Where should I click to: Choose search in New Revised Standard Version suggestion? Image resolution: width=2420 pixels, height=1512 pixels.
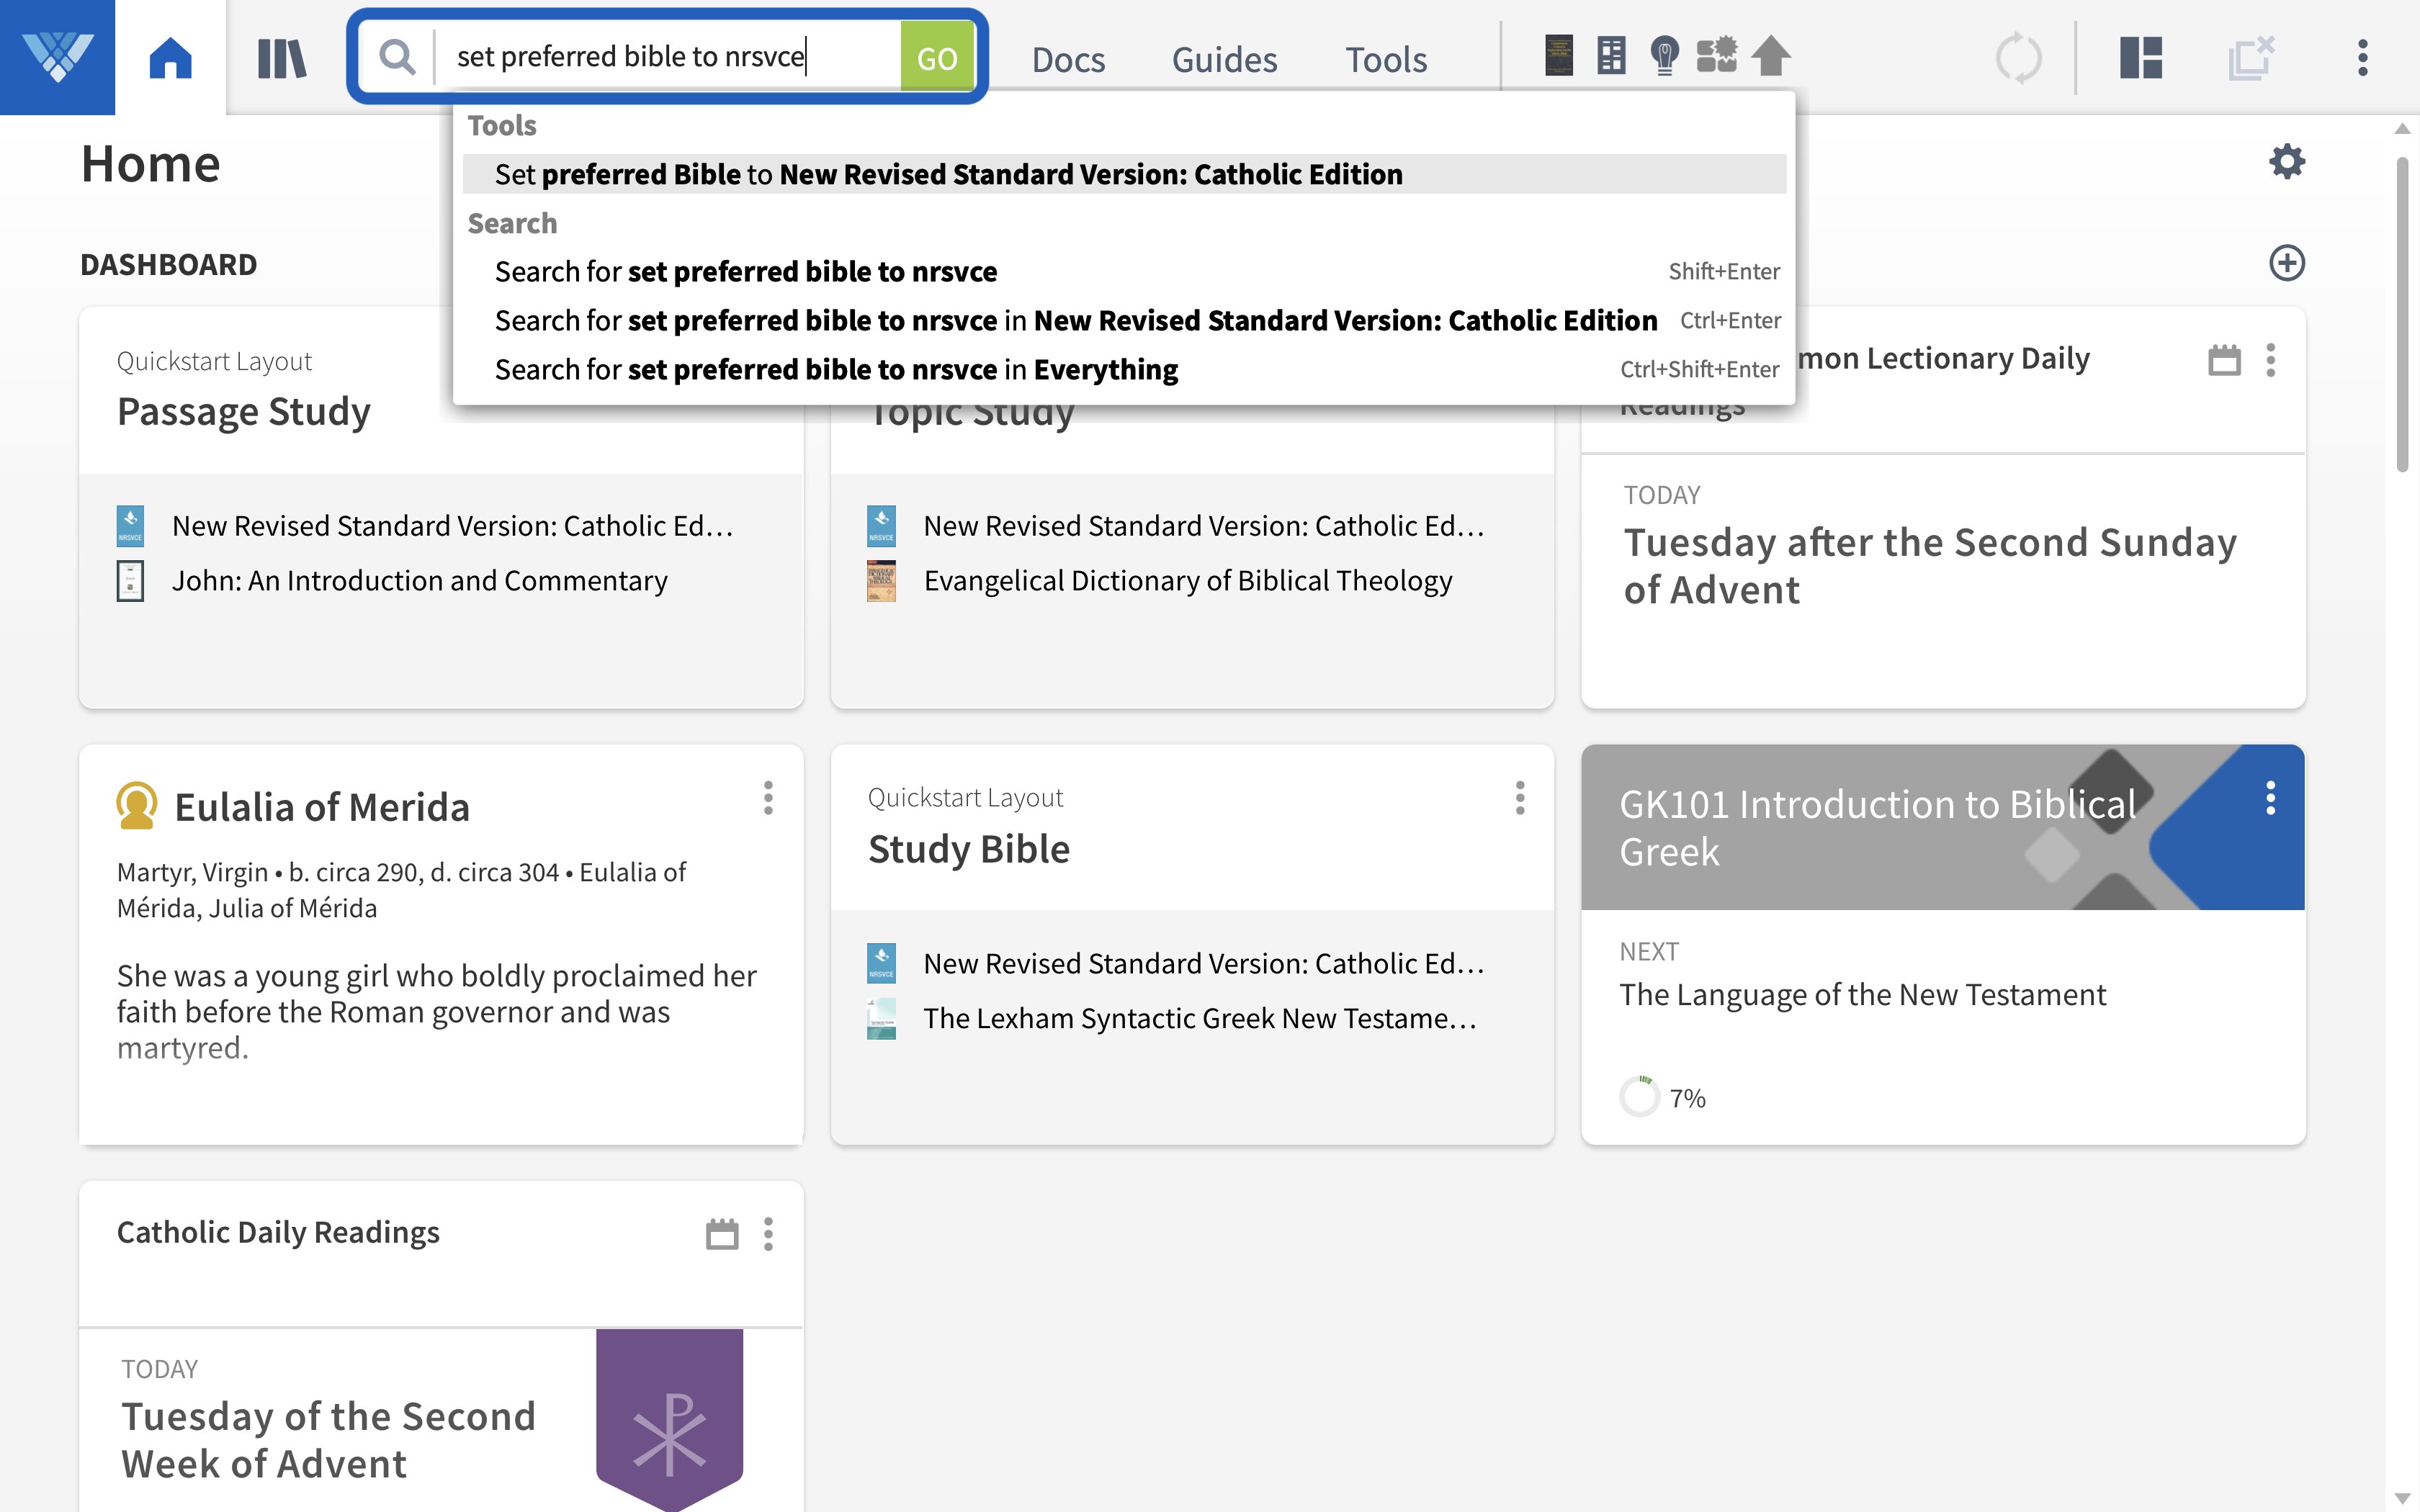(x=1124, y=320)
